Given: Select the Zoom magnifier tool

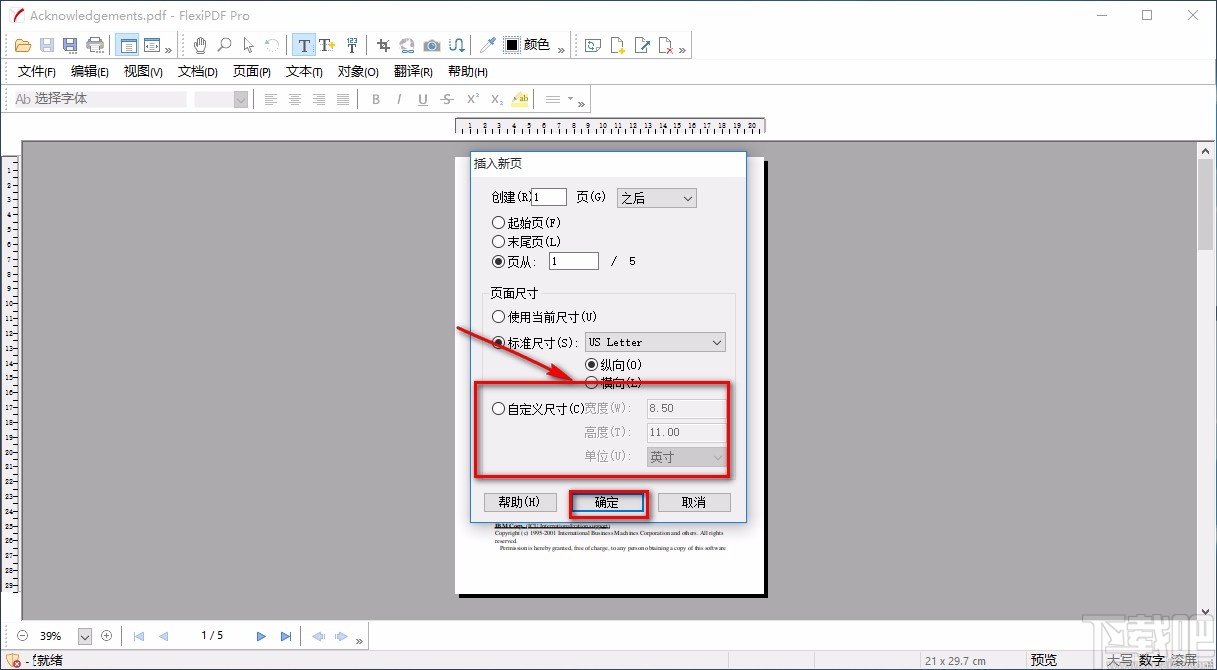Looking at the screenshot, I should click(x=224, y=44).
